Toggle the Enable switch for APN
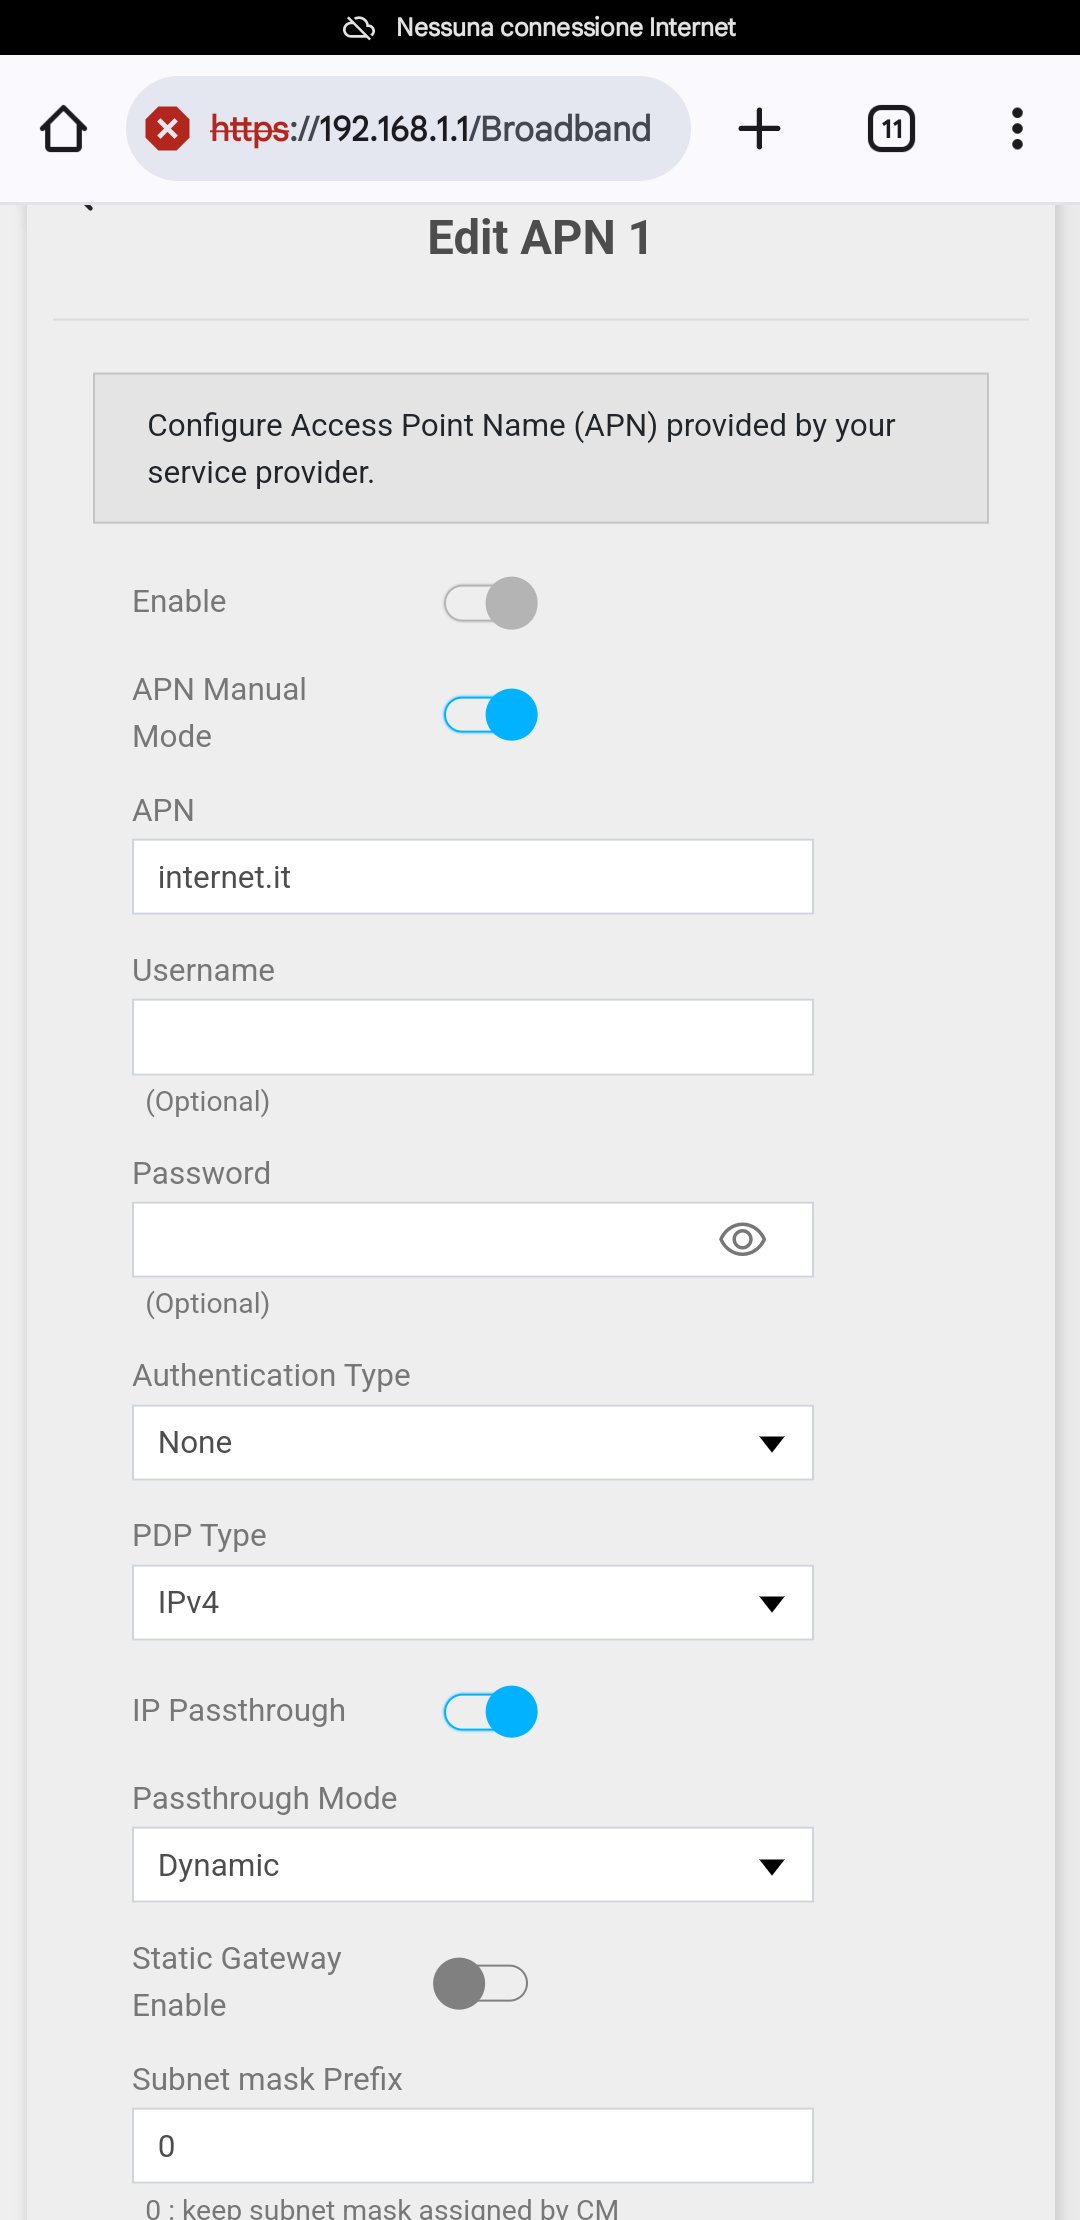 coord(490,603)
